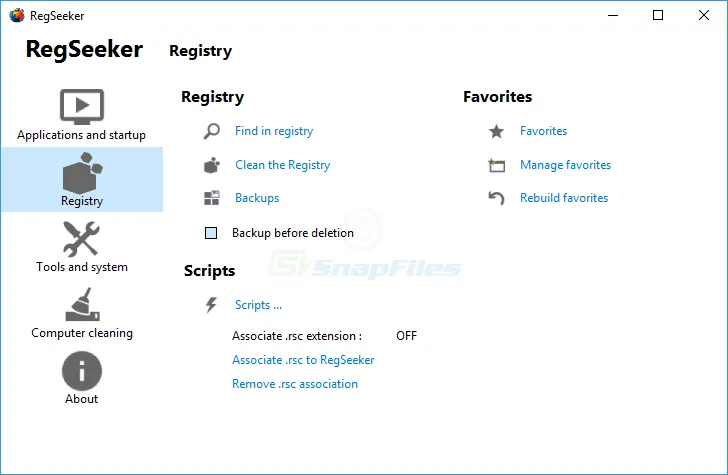Click the Rebuild favorites undo arrow icon

click(x=496, y=198)
